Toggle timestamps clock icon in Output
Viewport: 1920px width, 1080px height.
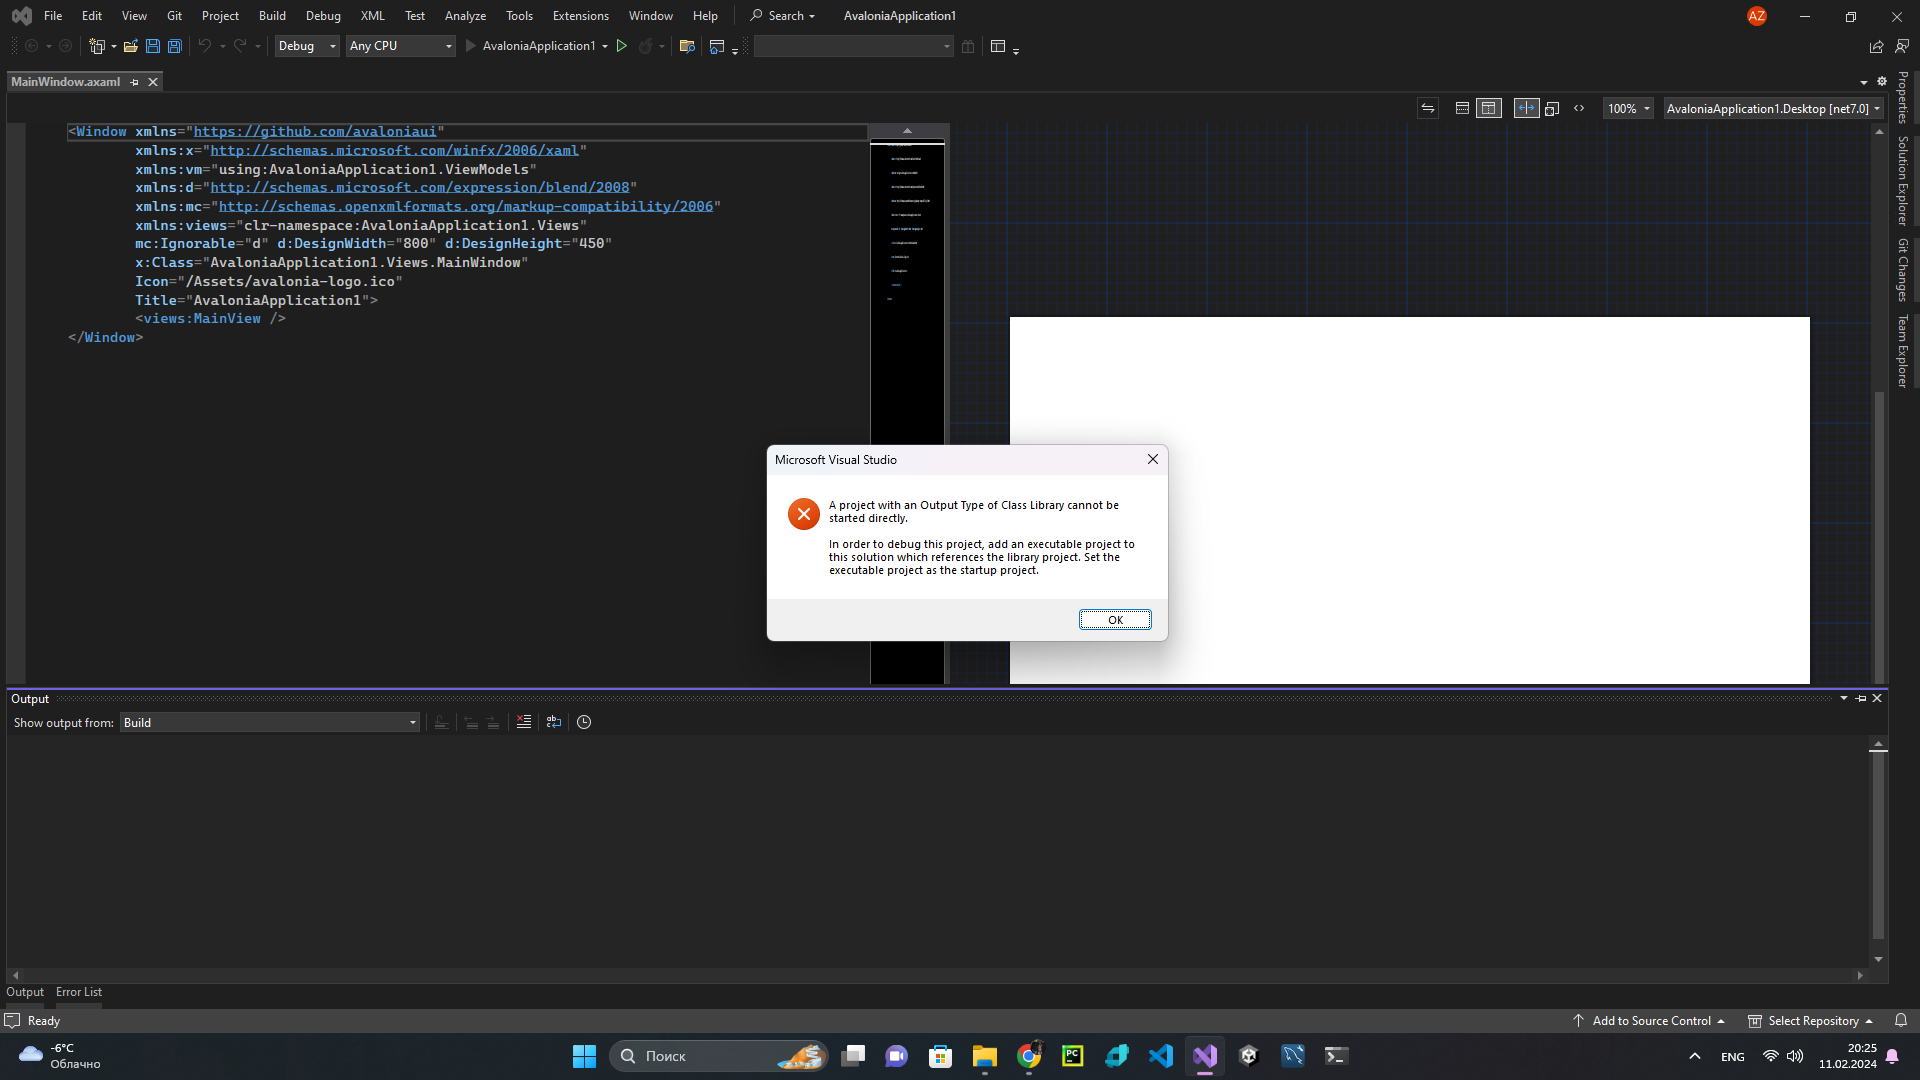[x=584, y=722]
